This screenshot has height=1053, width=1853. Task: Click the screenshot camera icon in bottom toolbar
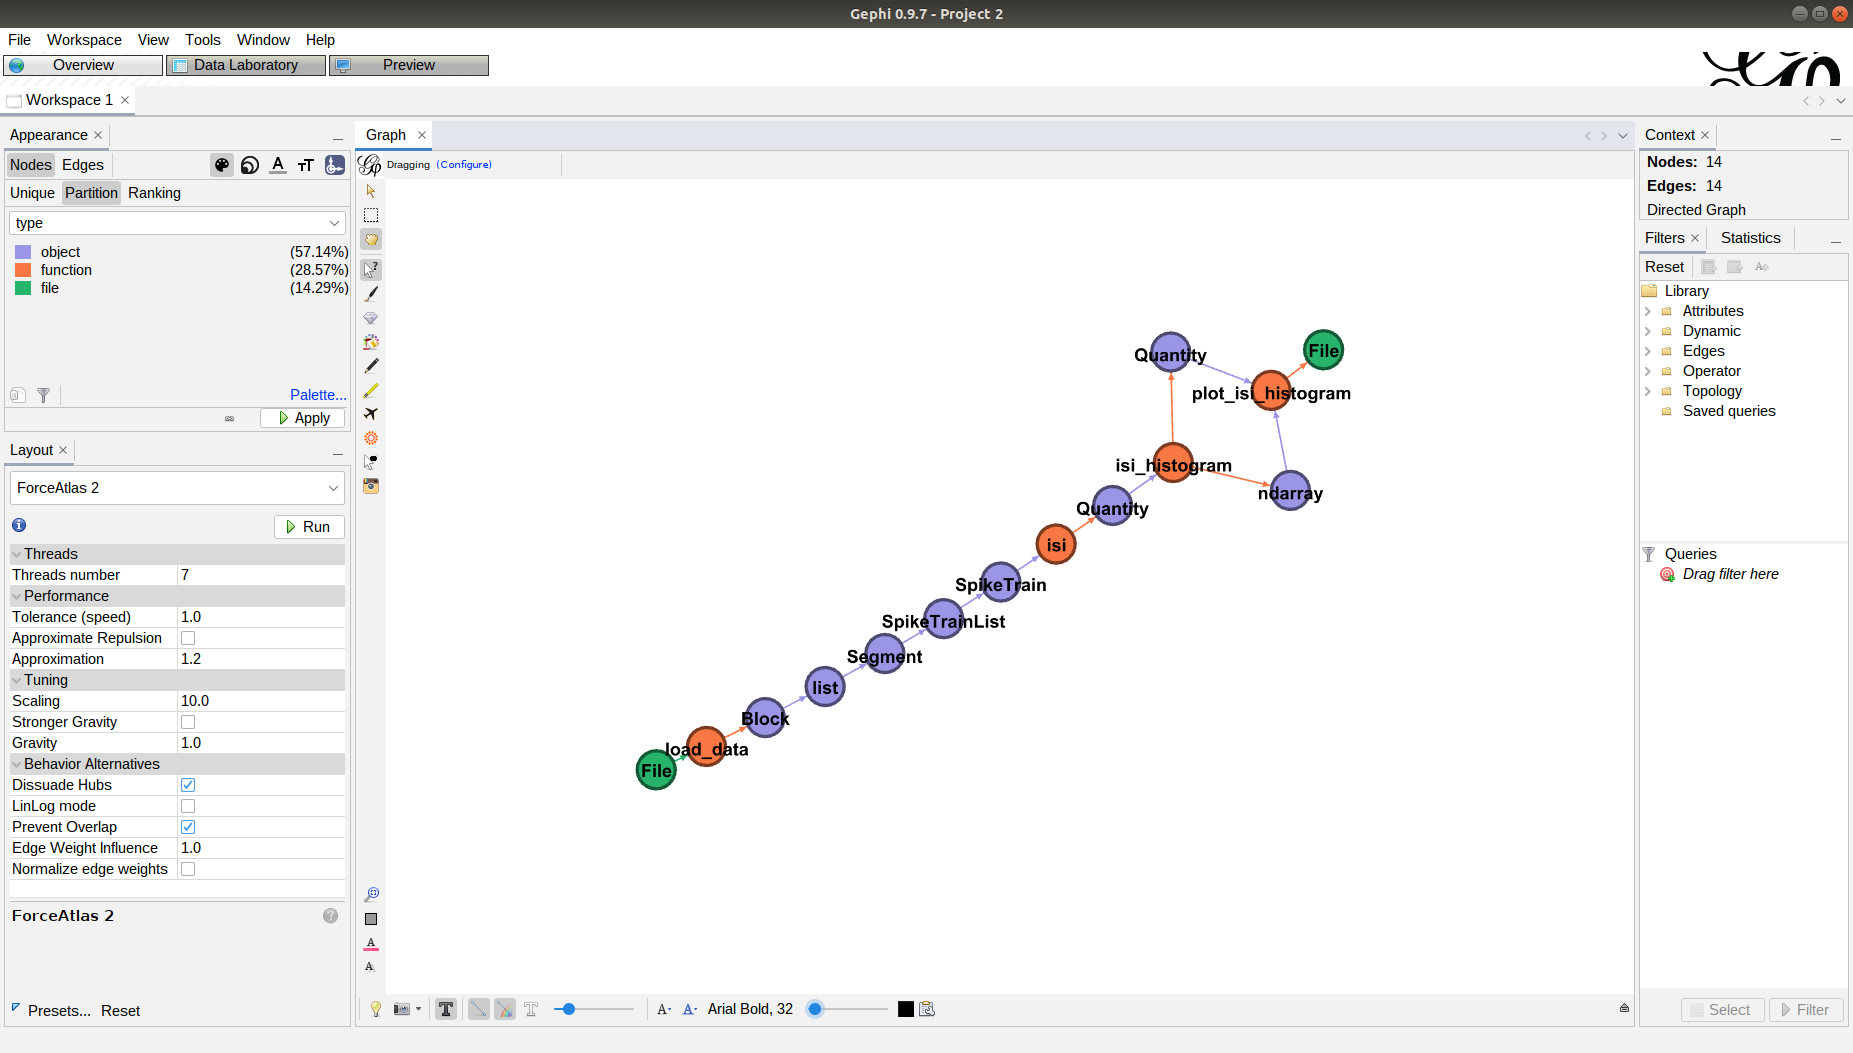tap(402, 1009)
